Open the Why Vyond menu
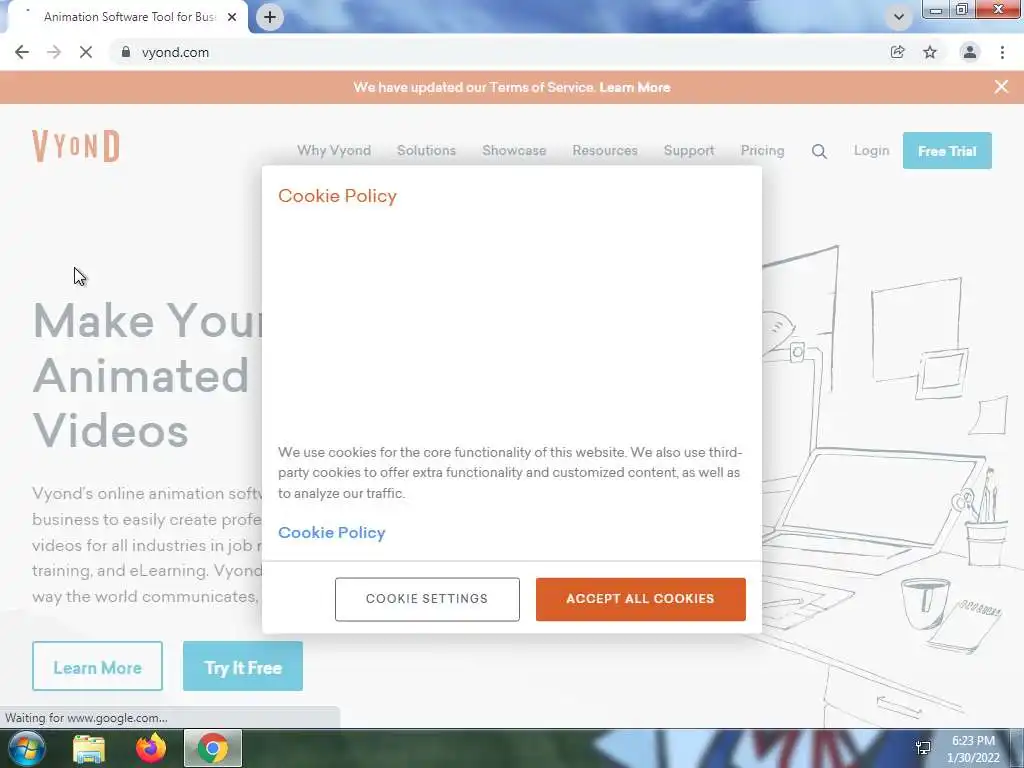This screenshot has height=768, width=1024. (x=334, y=150)
